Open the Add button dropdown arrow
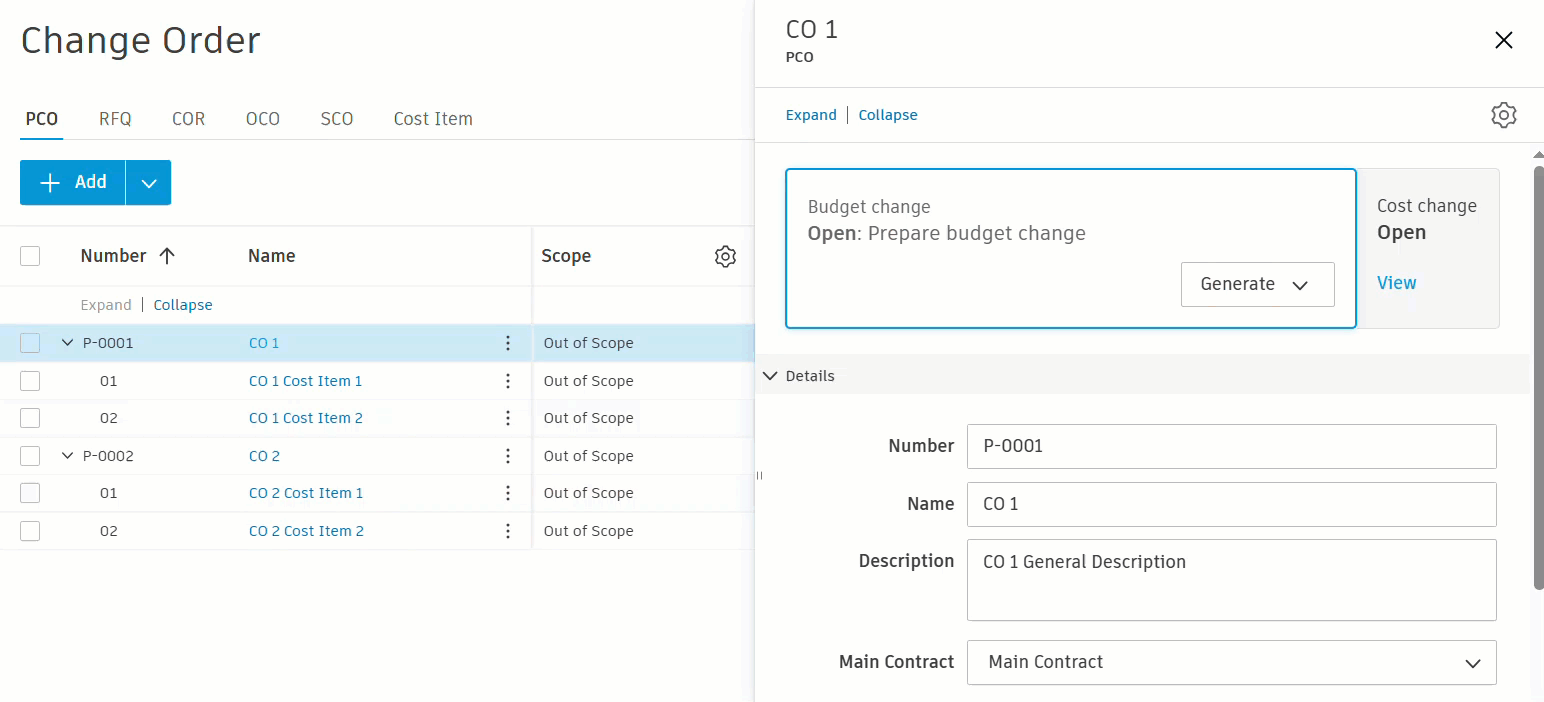 point(149,183)
